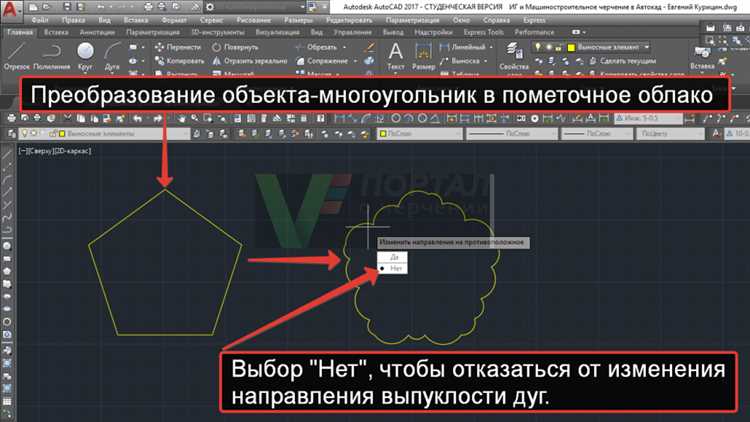The image size is (750, 422).
Task: Toggle layer freeze sun icon in ribbon
Action: (x=549, y=47)
